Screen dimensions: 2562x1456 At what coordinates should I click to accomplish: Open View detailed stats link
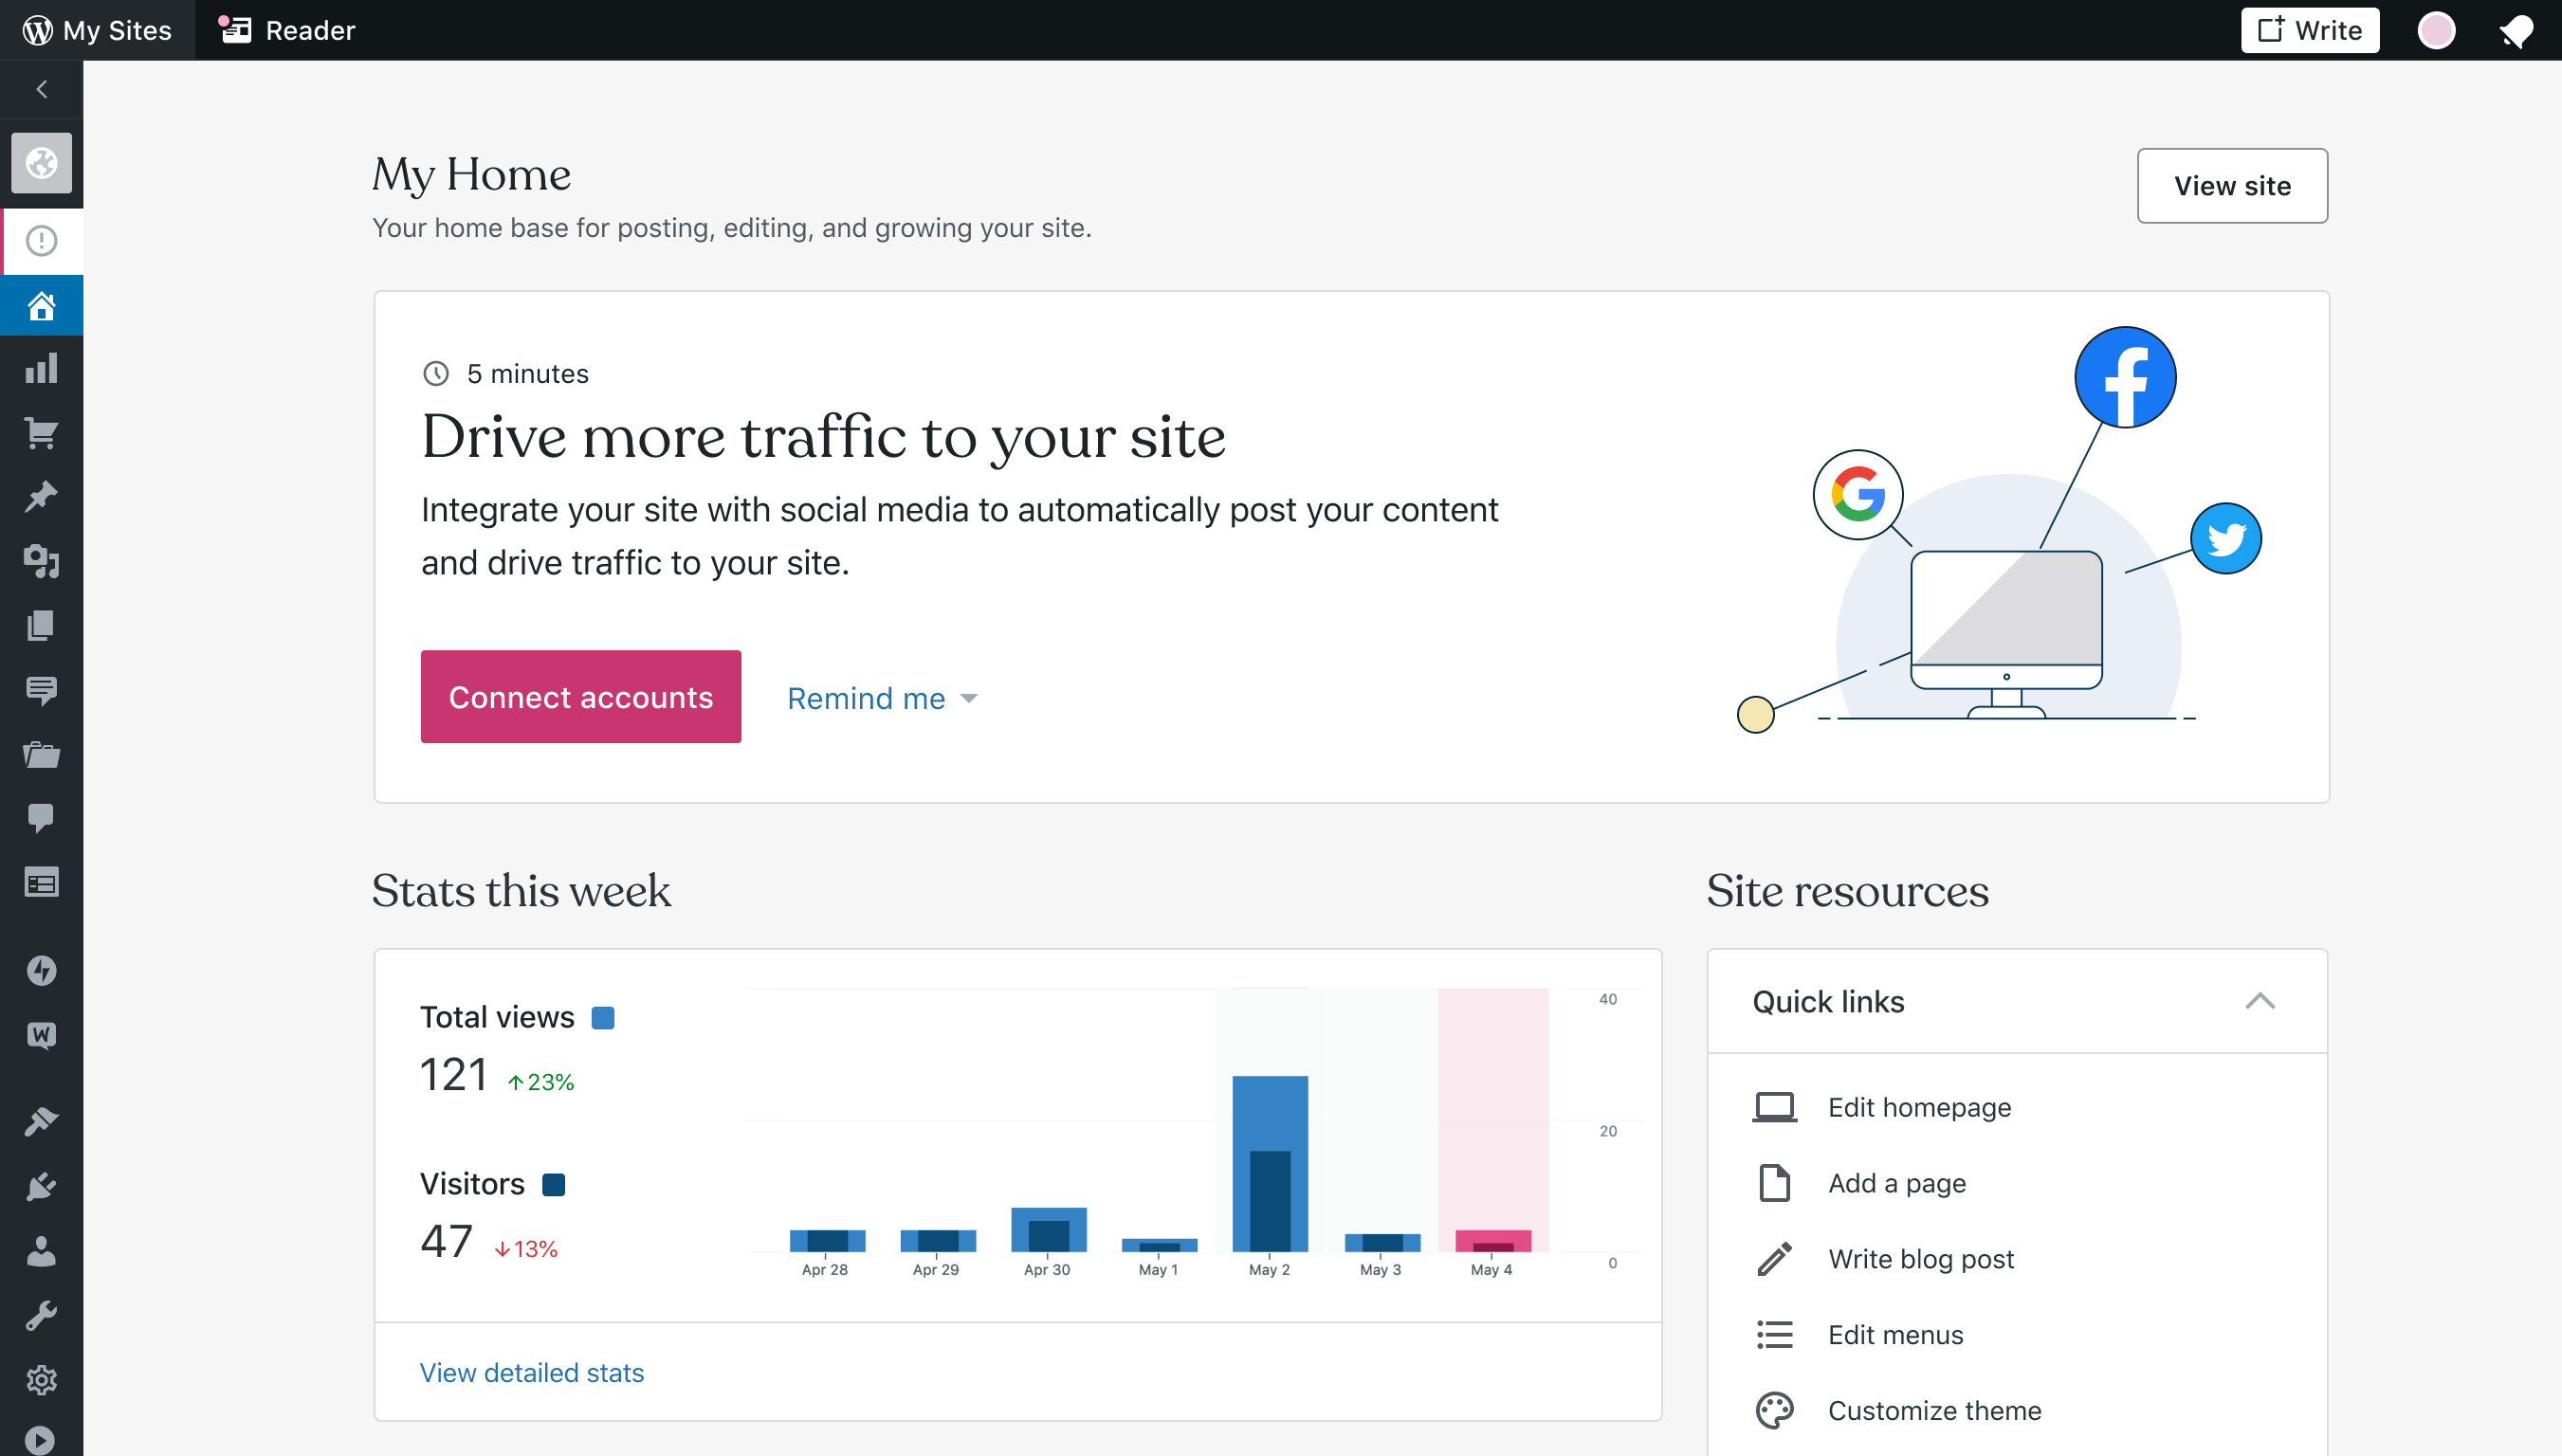531,1372
